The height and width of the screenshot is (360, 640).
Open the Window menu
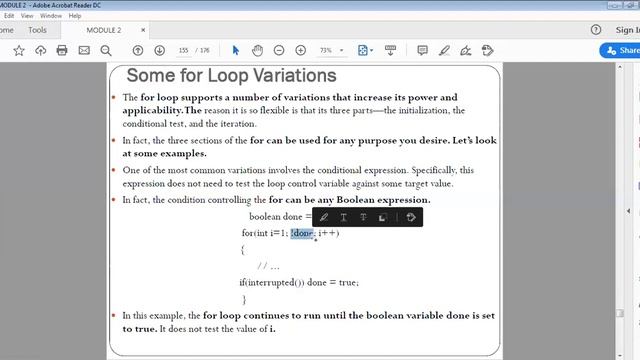point(51,16)
